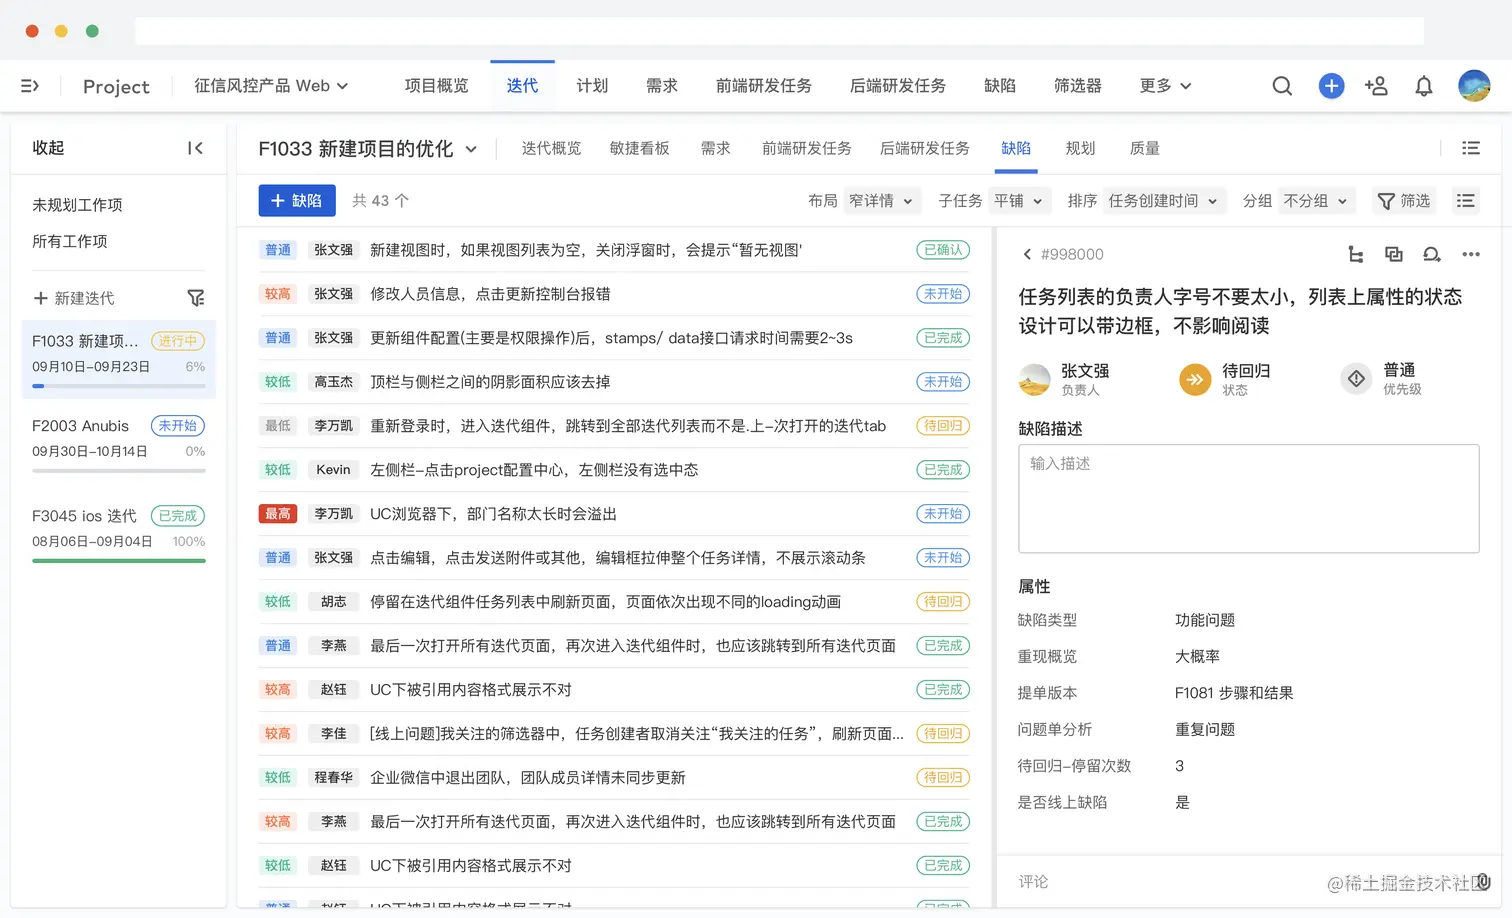
Task: Open the 计划 top navigation tab
Action: click(592, 86)
